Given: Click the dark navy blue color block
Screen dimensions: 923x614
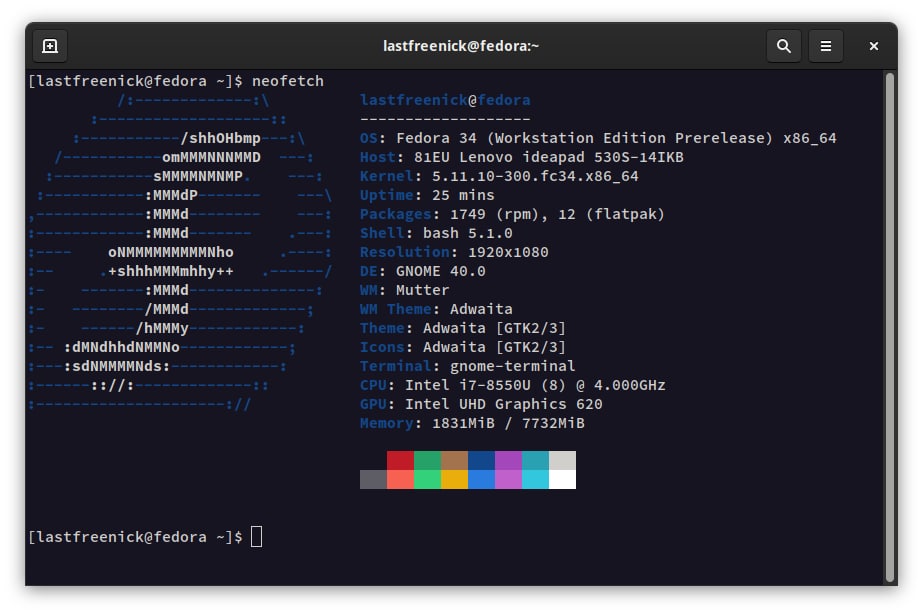Looking at the screenshot, I should 482,460.
